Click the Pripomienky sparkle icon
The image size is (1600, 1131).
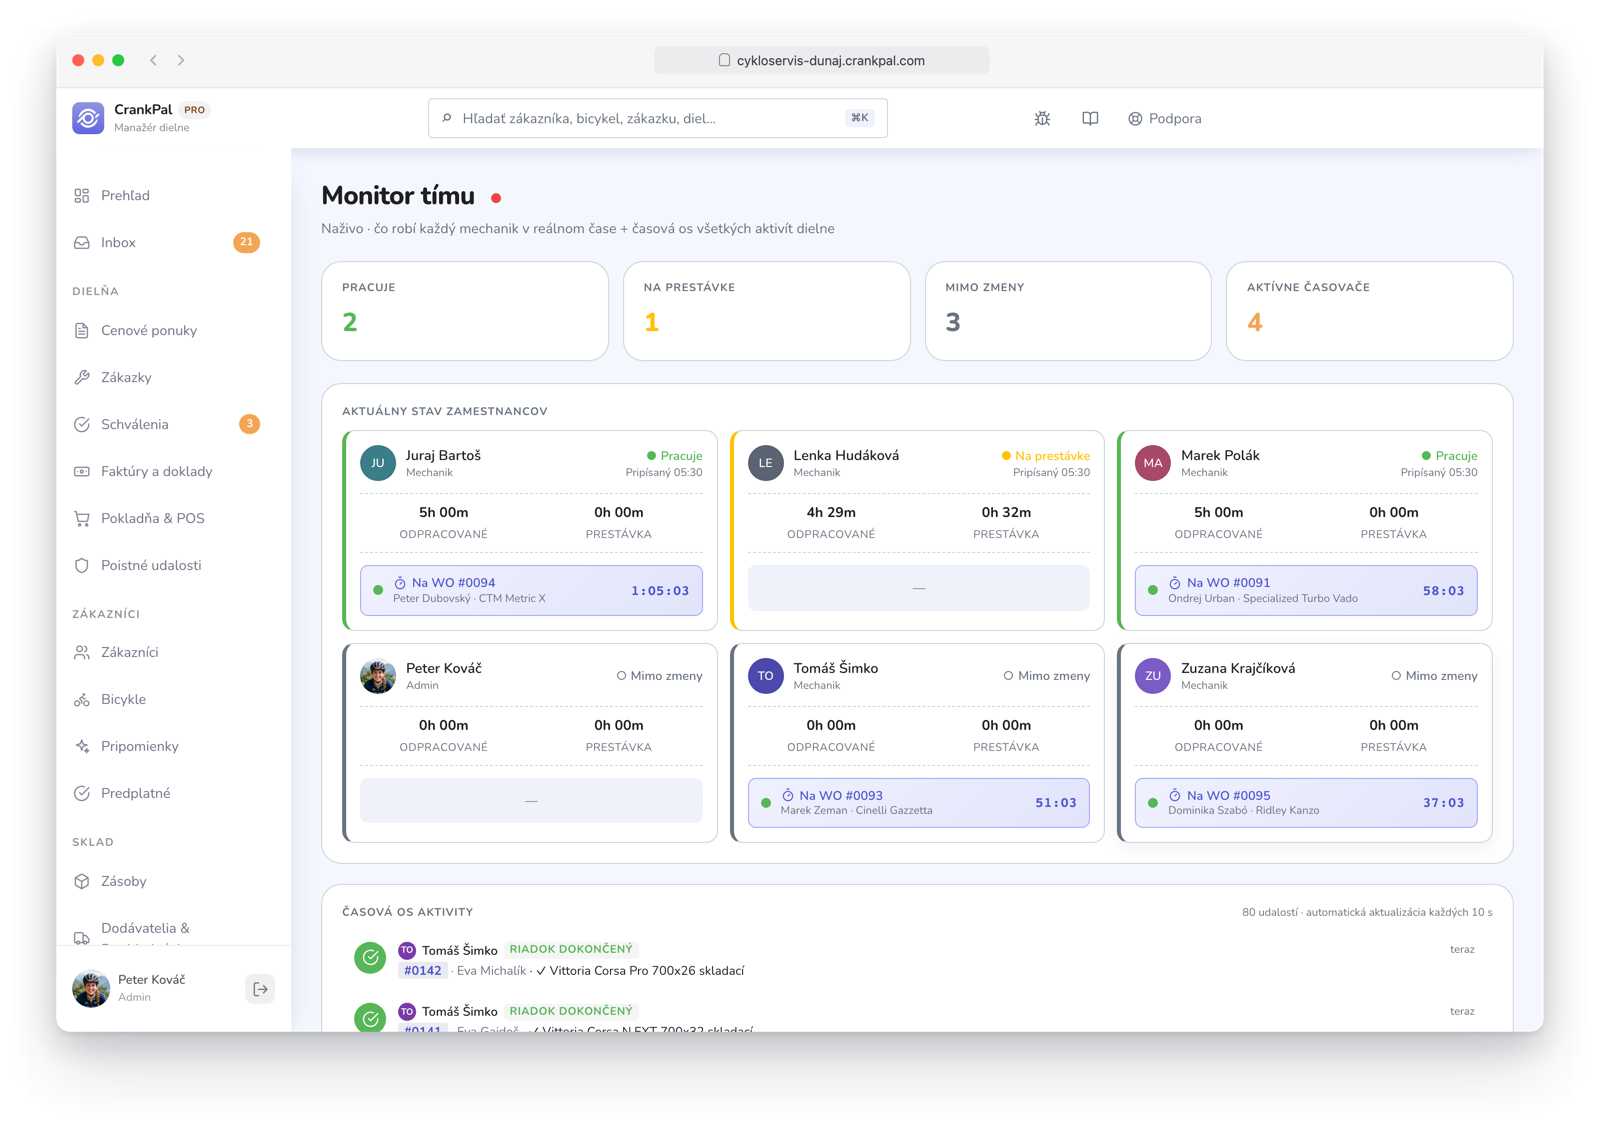[x=82, y=746]
